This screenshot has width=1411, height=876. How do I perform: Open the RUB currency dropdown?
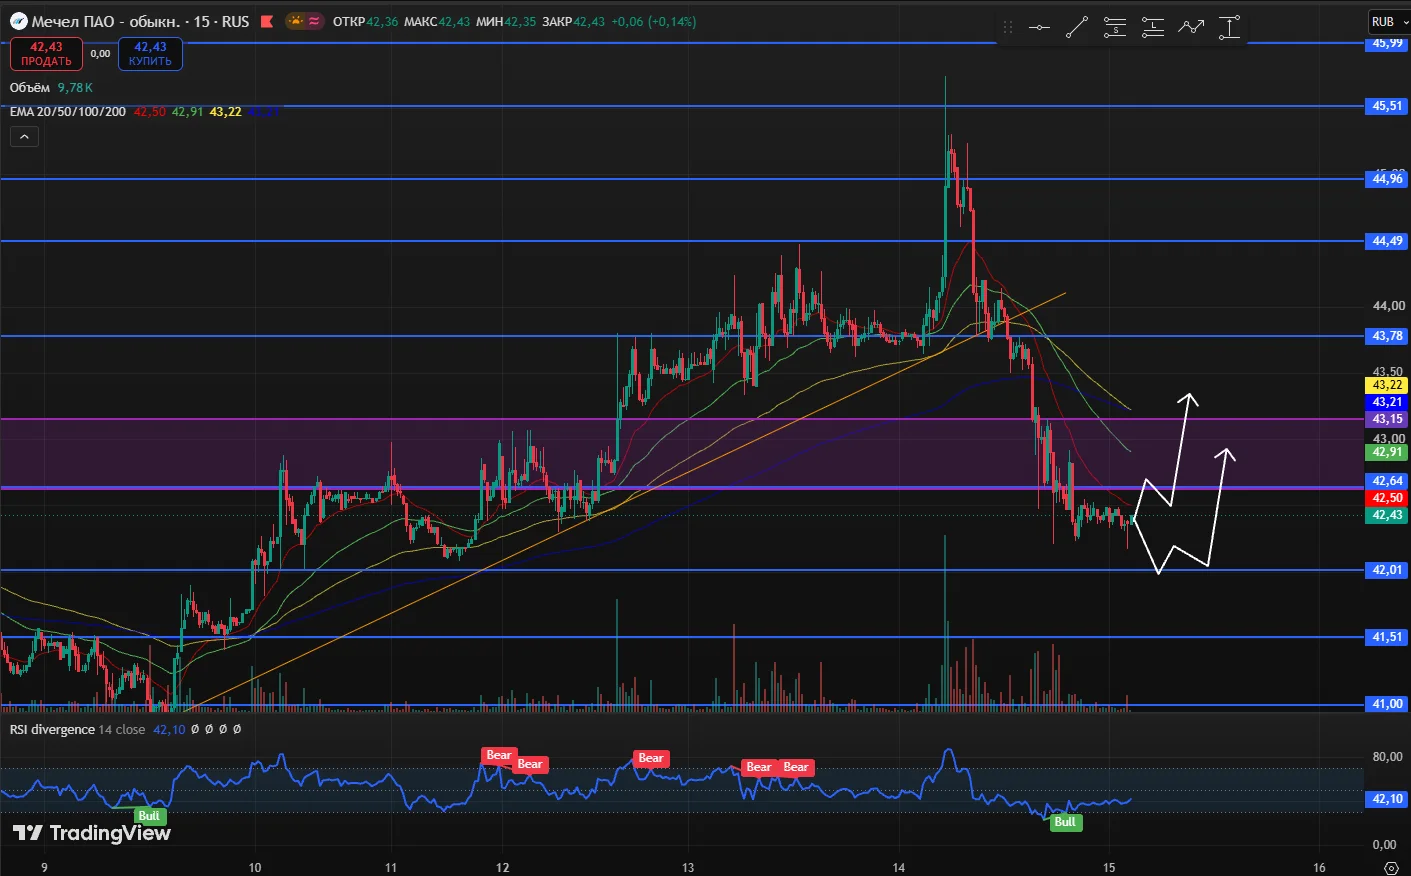[1389, 21]
